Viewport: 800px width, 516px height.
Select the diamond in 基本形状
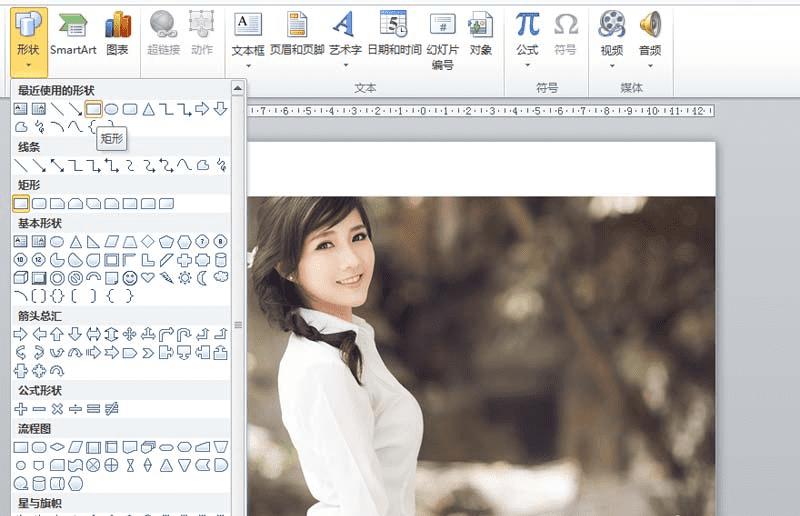pos(148,241)
